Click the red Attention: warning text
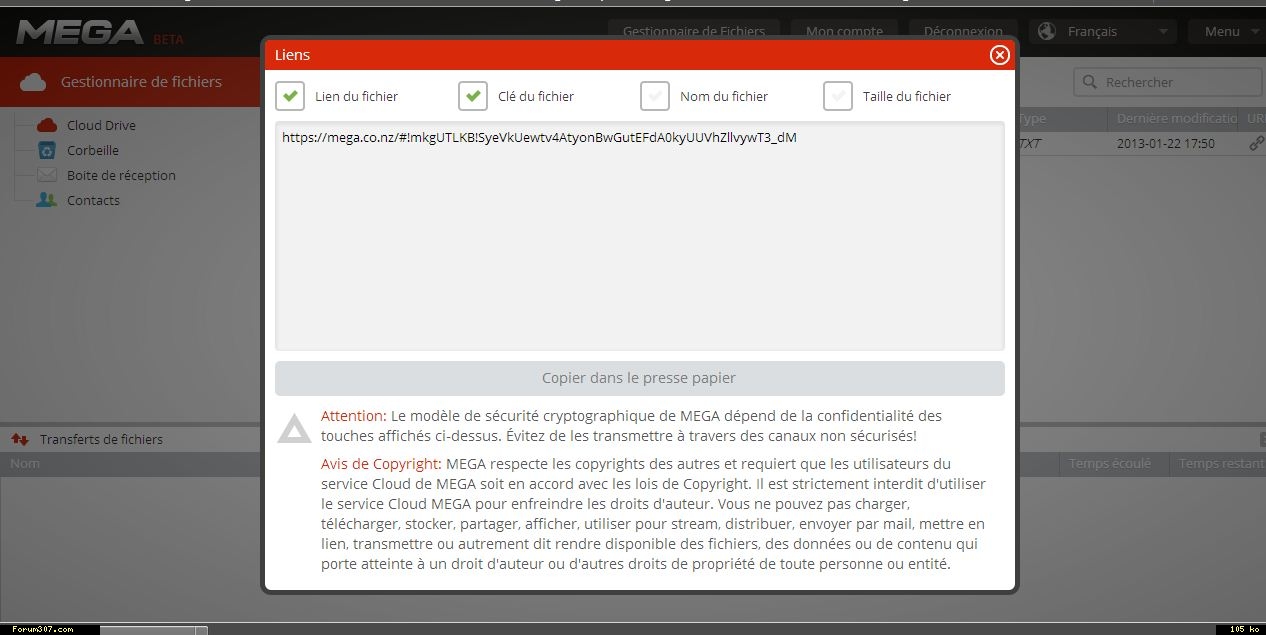This screenshot has height=635, width=1266. pos(353,415)
